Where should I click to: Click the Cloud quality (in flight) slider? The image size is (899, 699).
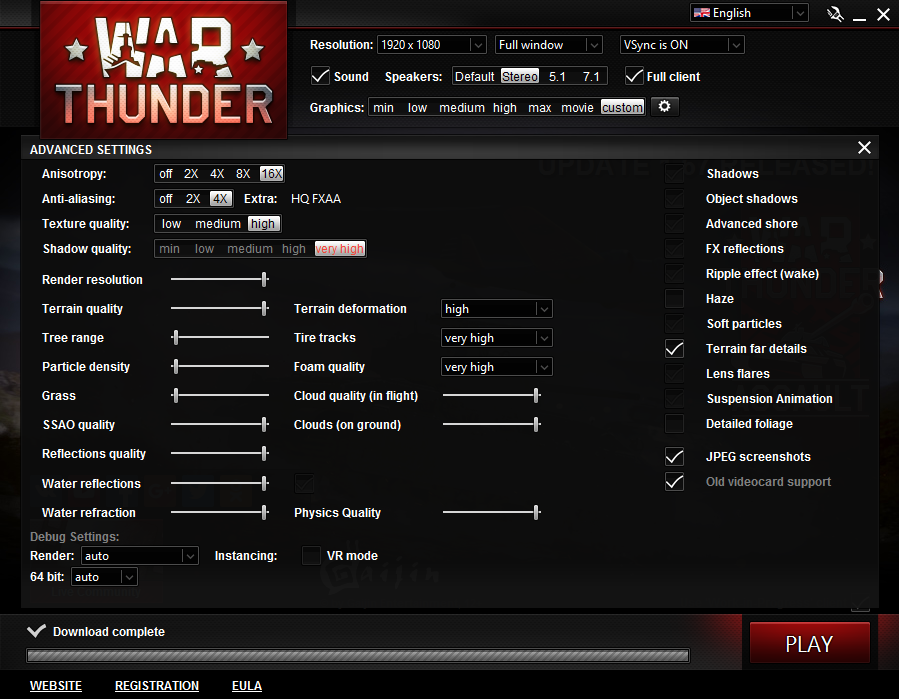pos(492,395)
